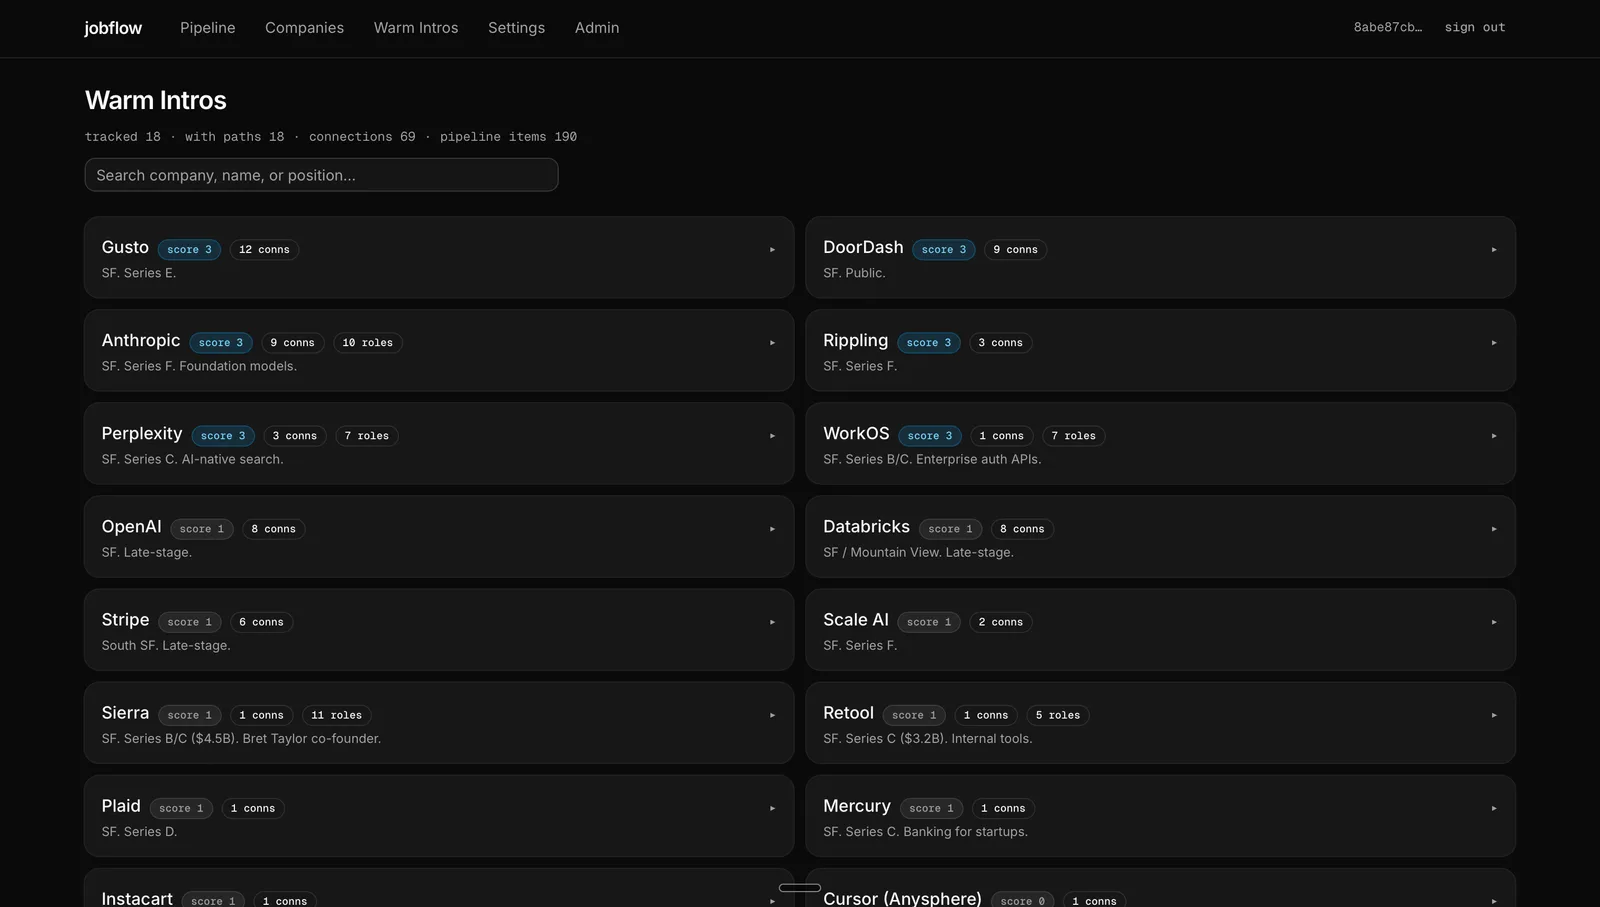Screen dimensions: 1600x907
Task: Click 'Bret Taylor co-founder' description
Action: click(310, 739)
